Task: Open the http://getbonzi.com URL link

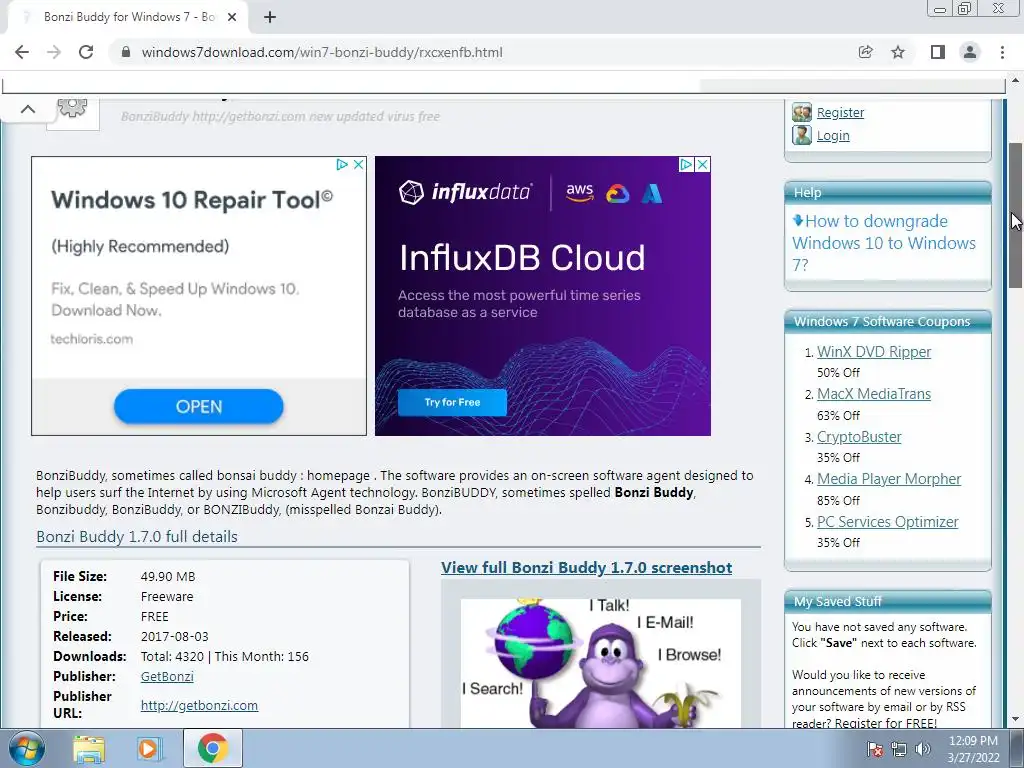Action: click(199, 705)
